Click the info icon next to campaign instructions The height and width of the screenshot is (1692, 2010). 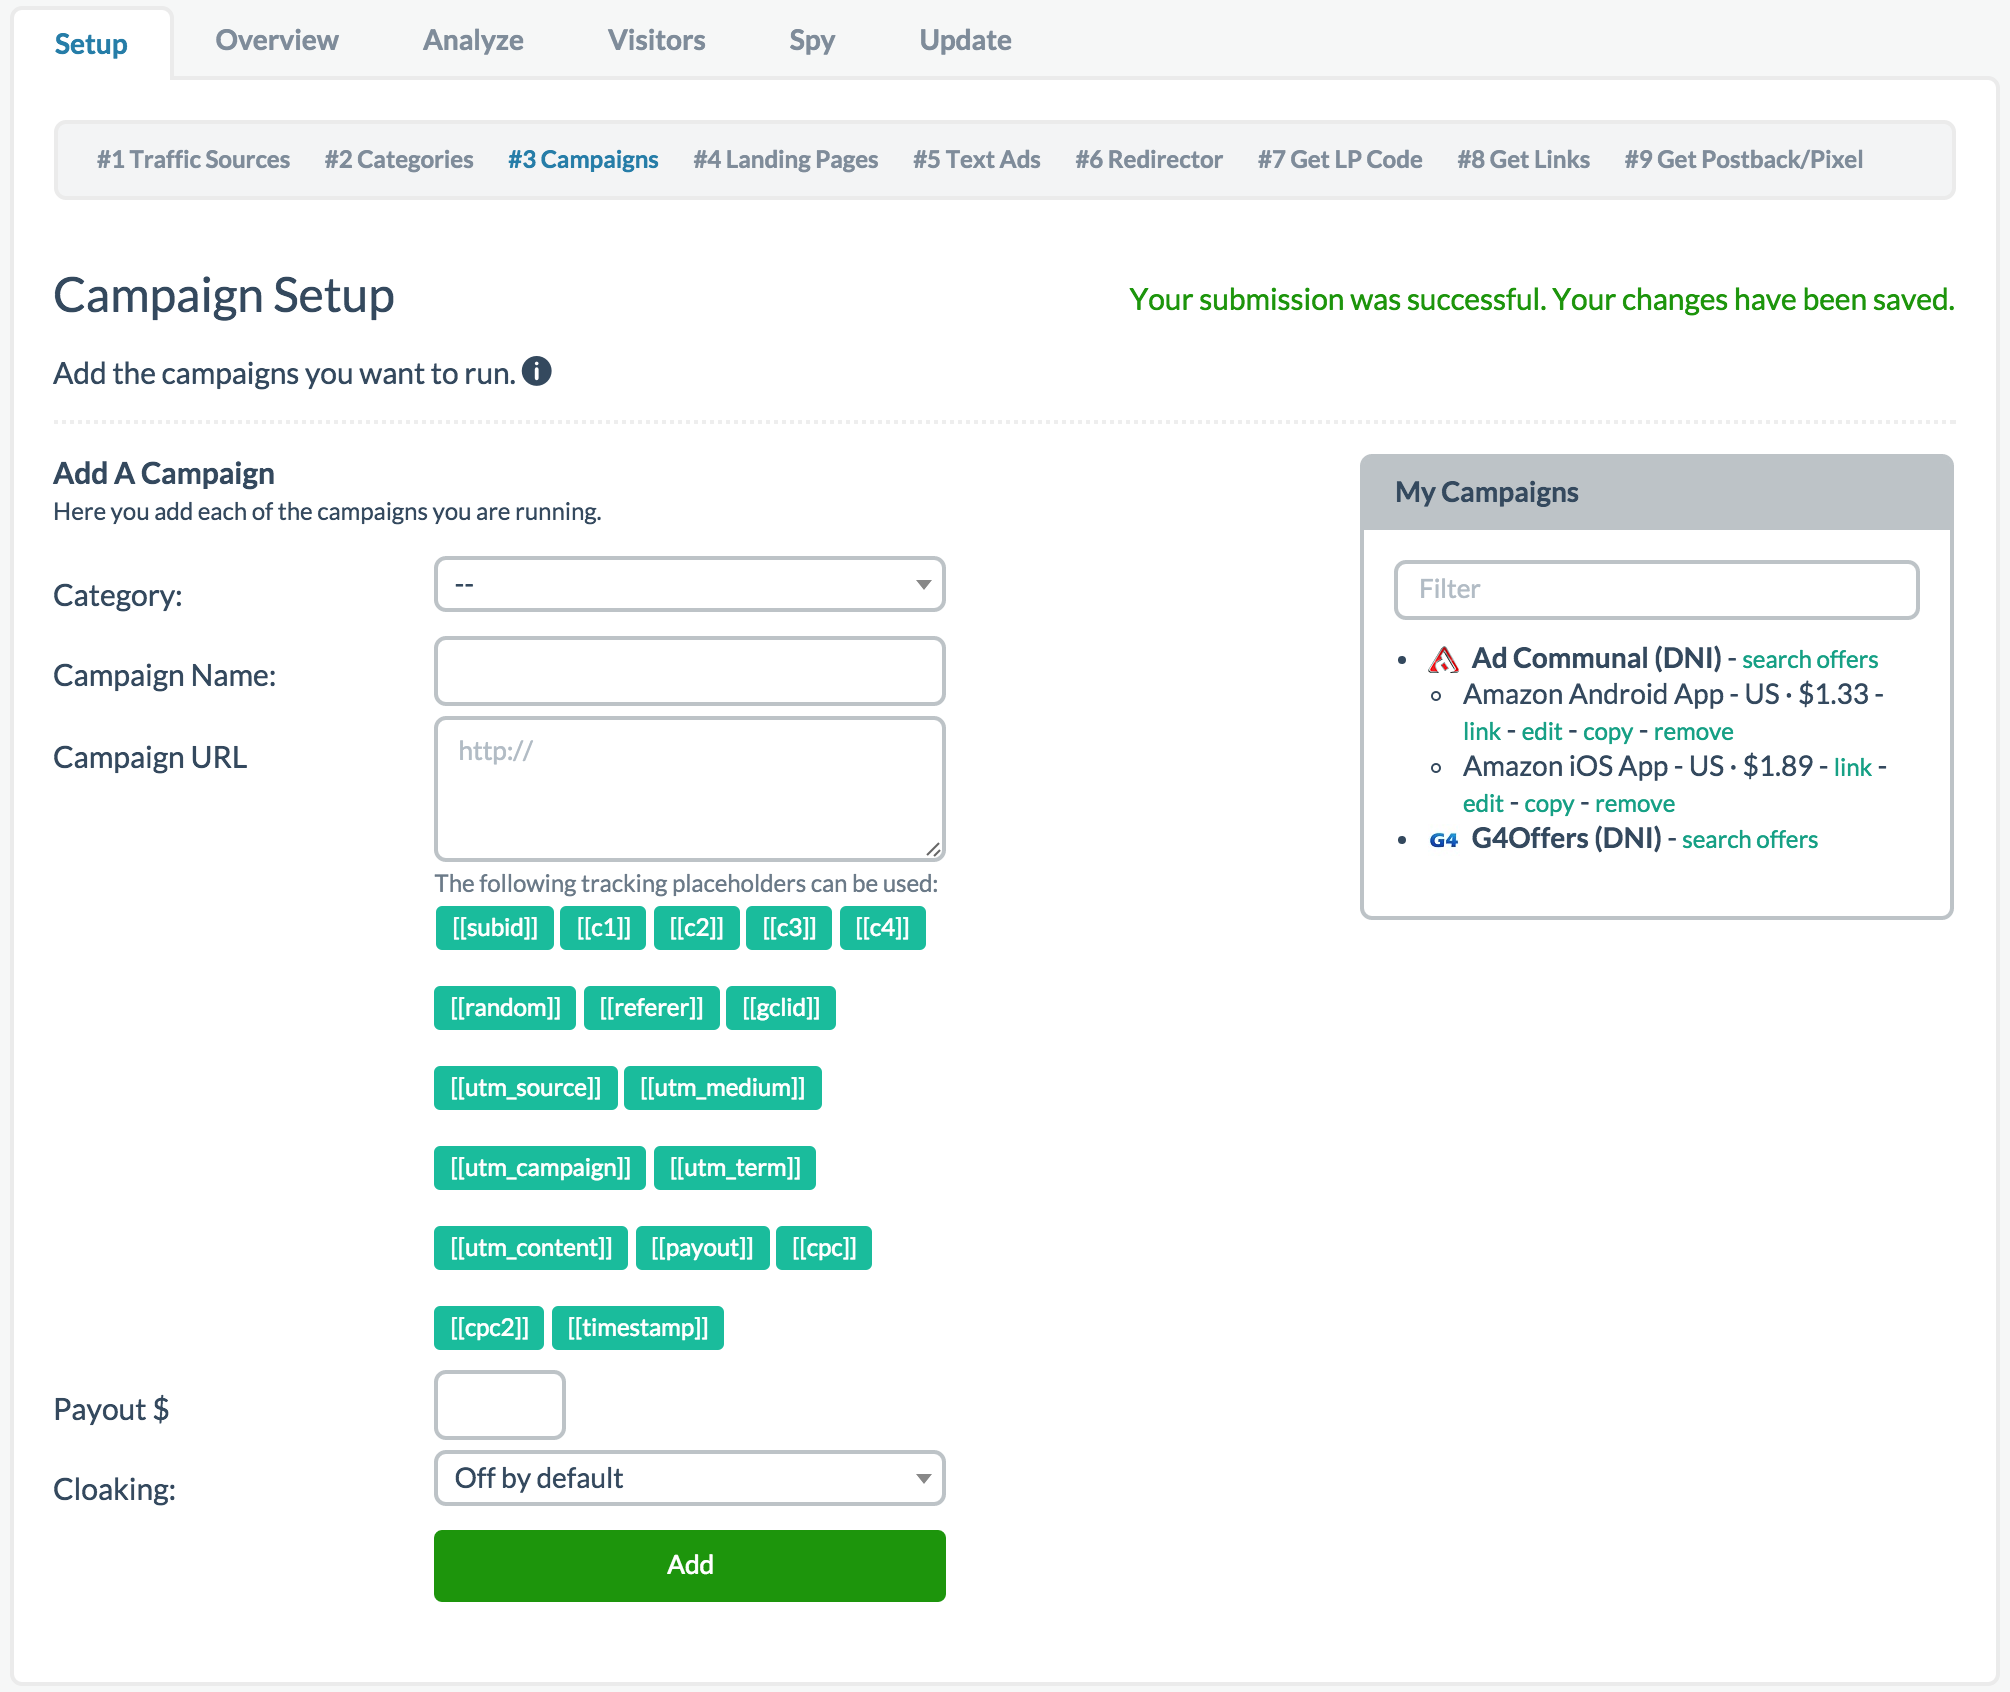point(537,373)
